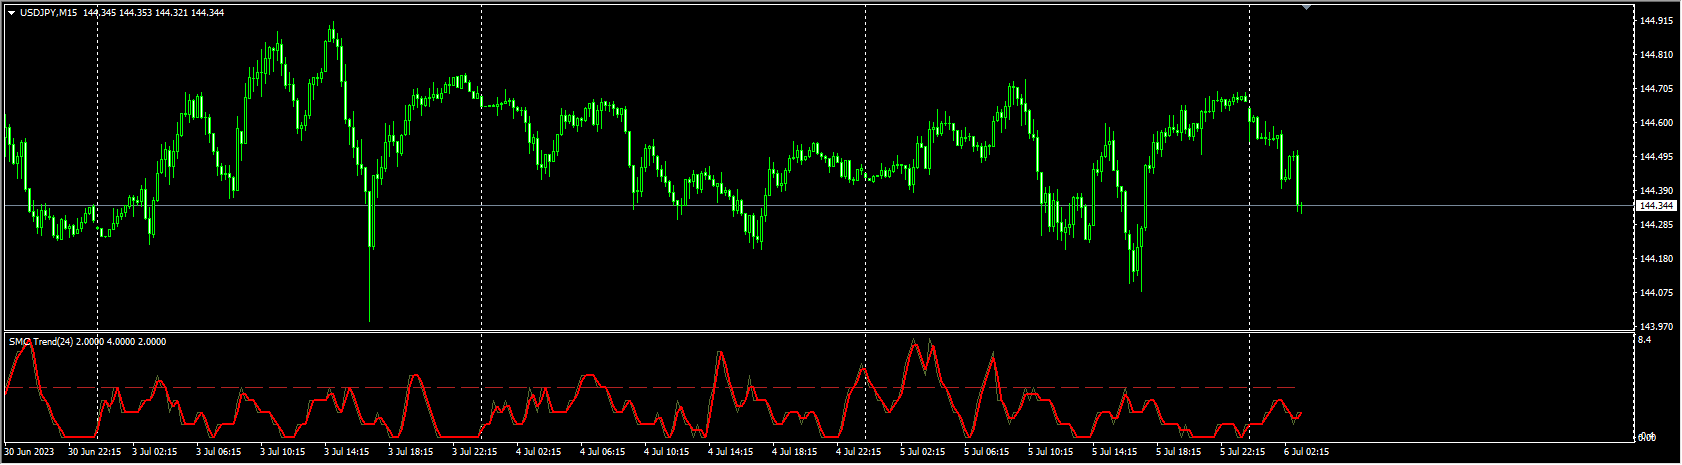Click the grey chart shift triangle marker
Viewport: 1682px width, 465px height.
pos(1306,7)
